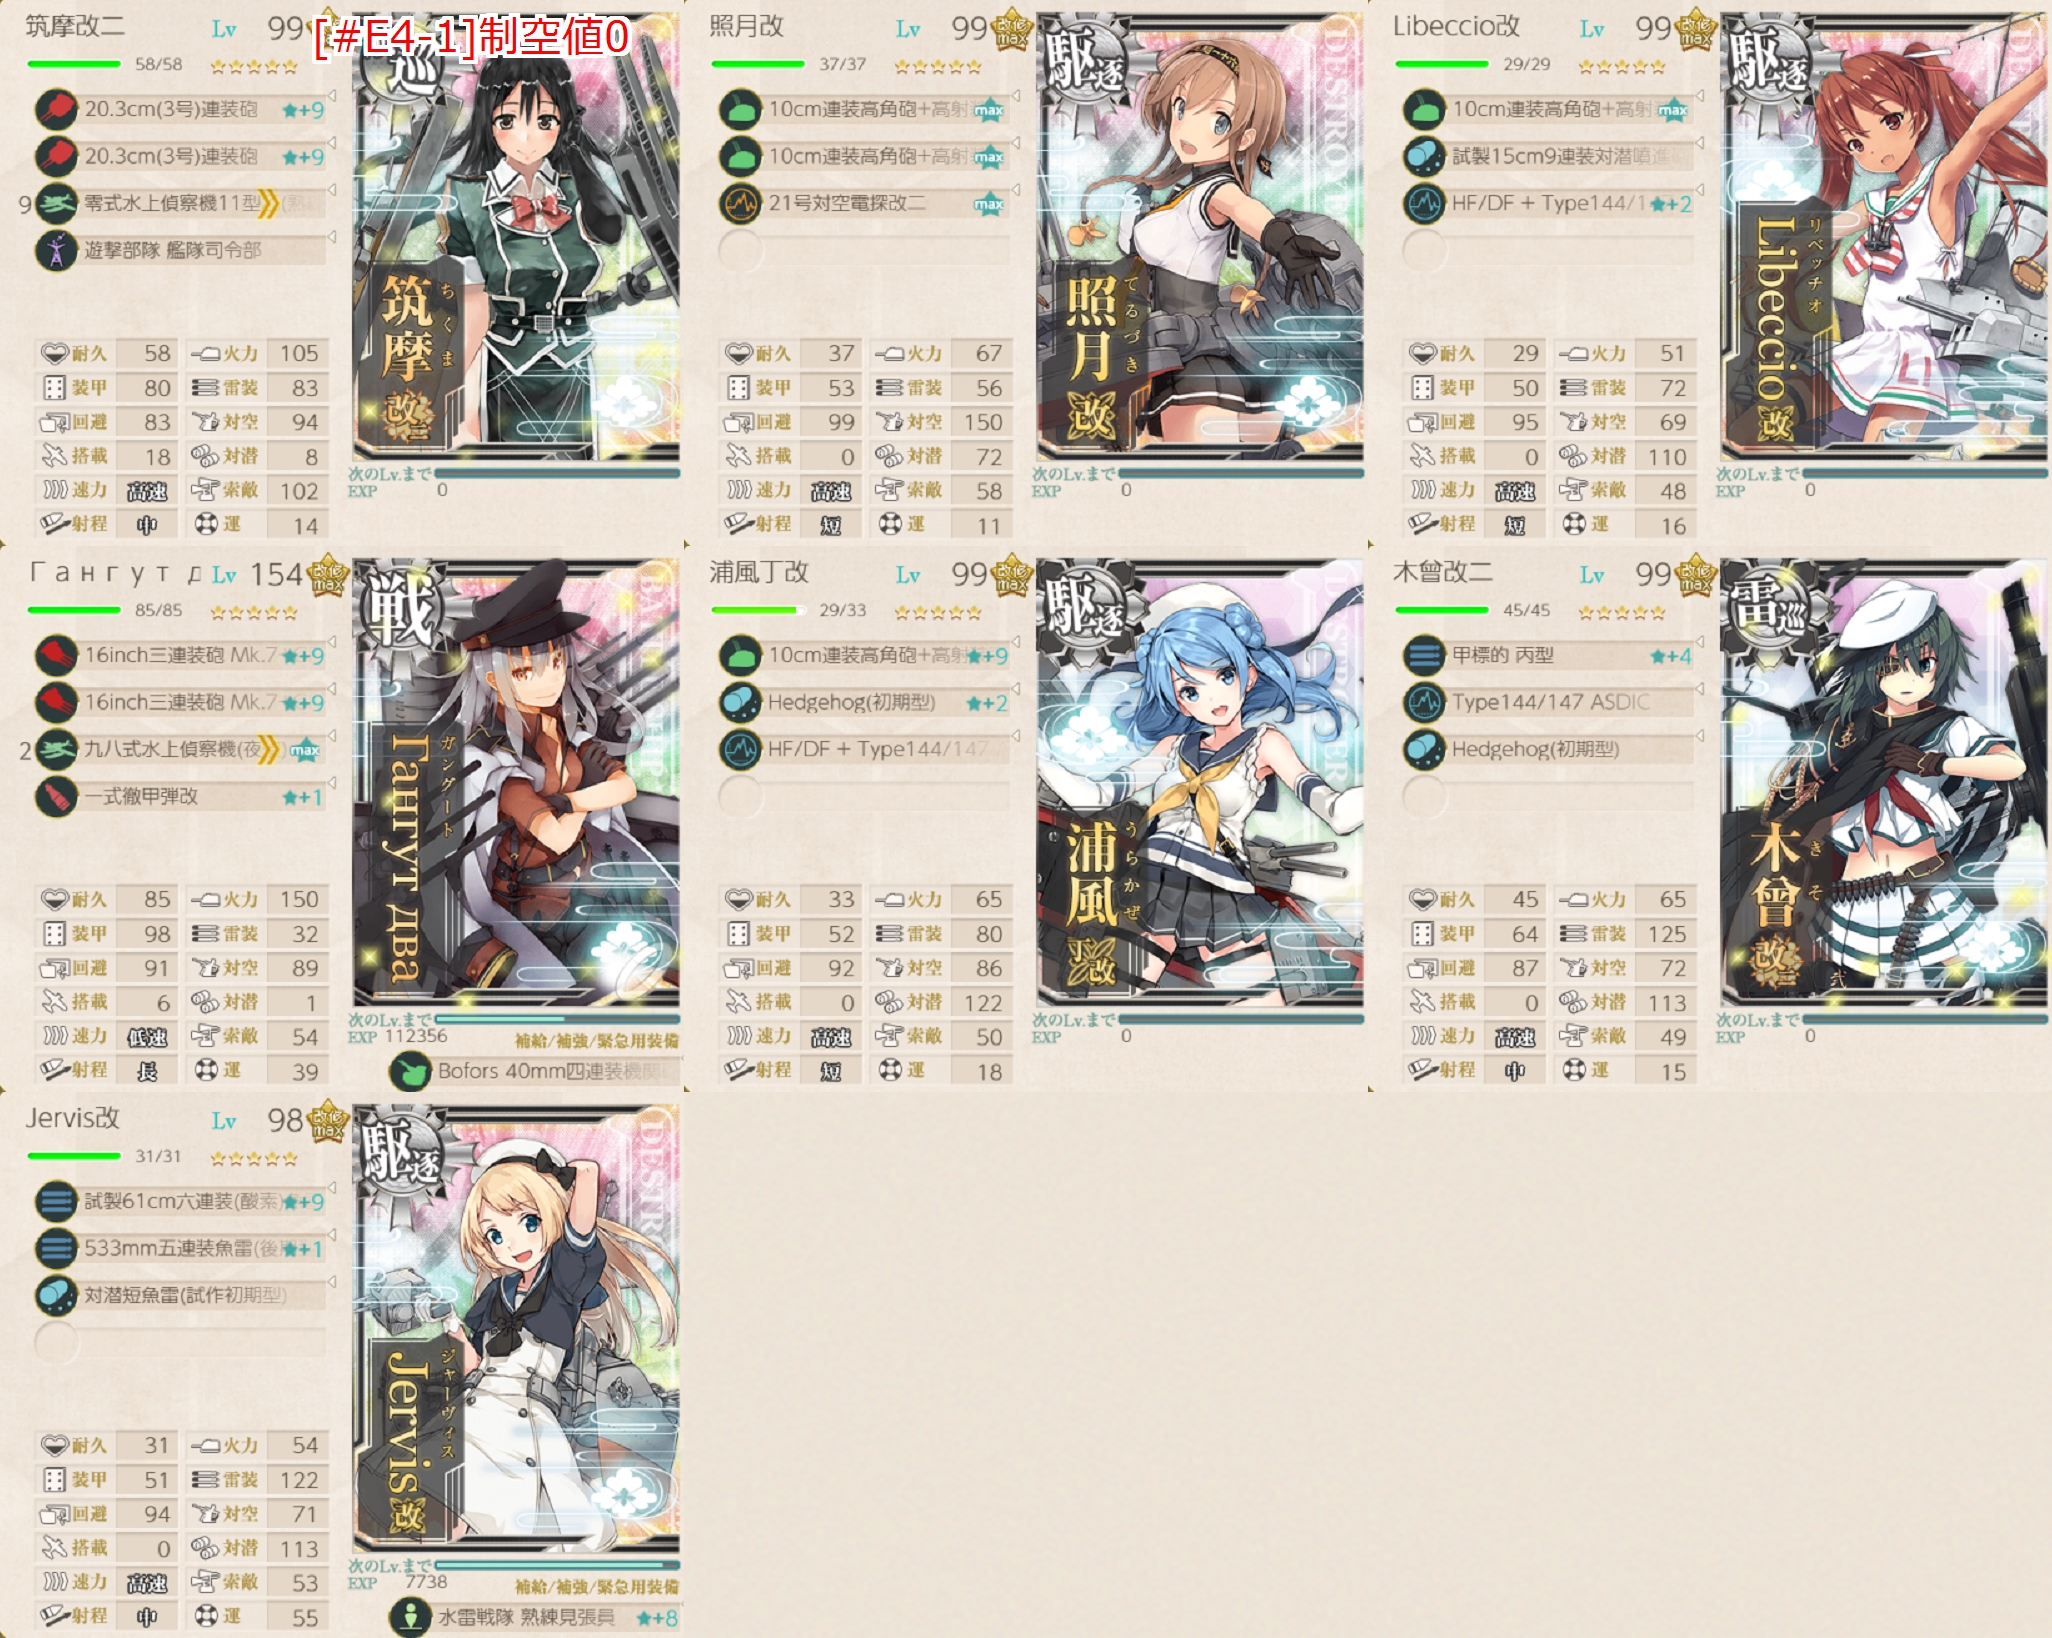Click the 21号対空電探改二 radar icon

coord(740,204)
